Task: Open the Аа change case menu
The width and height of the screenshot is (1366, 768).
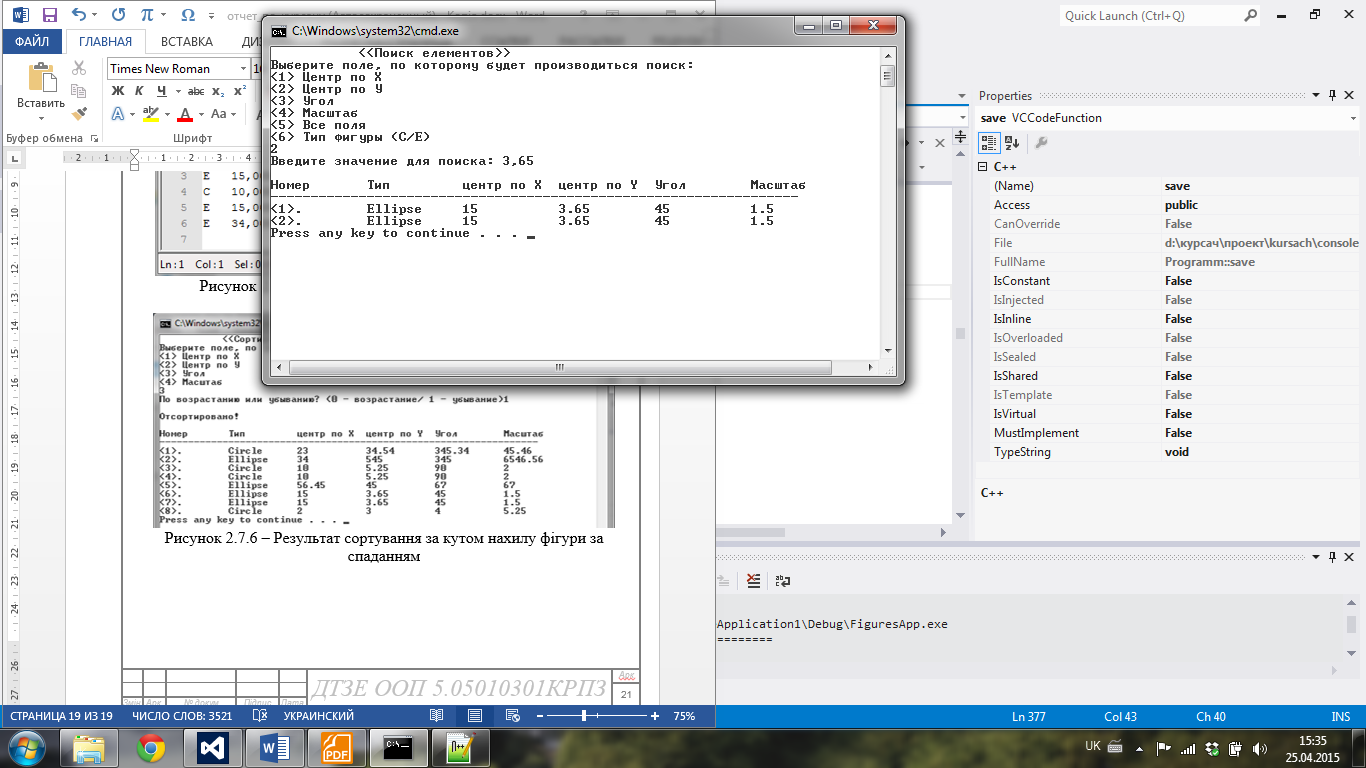Action: pos(222,114)
